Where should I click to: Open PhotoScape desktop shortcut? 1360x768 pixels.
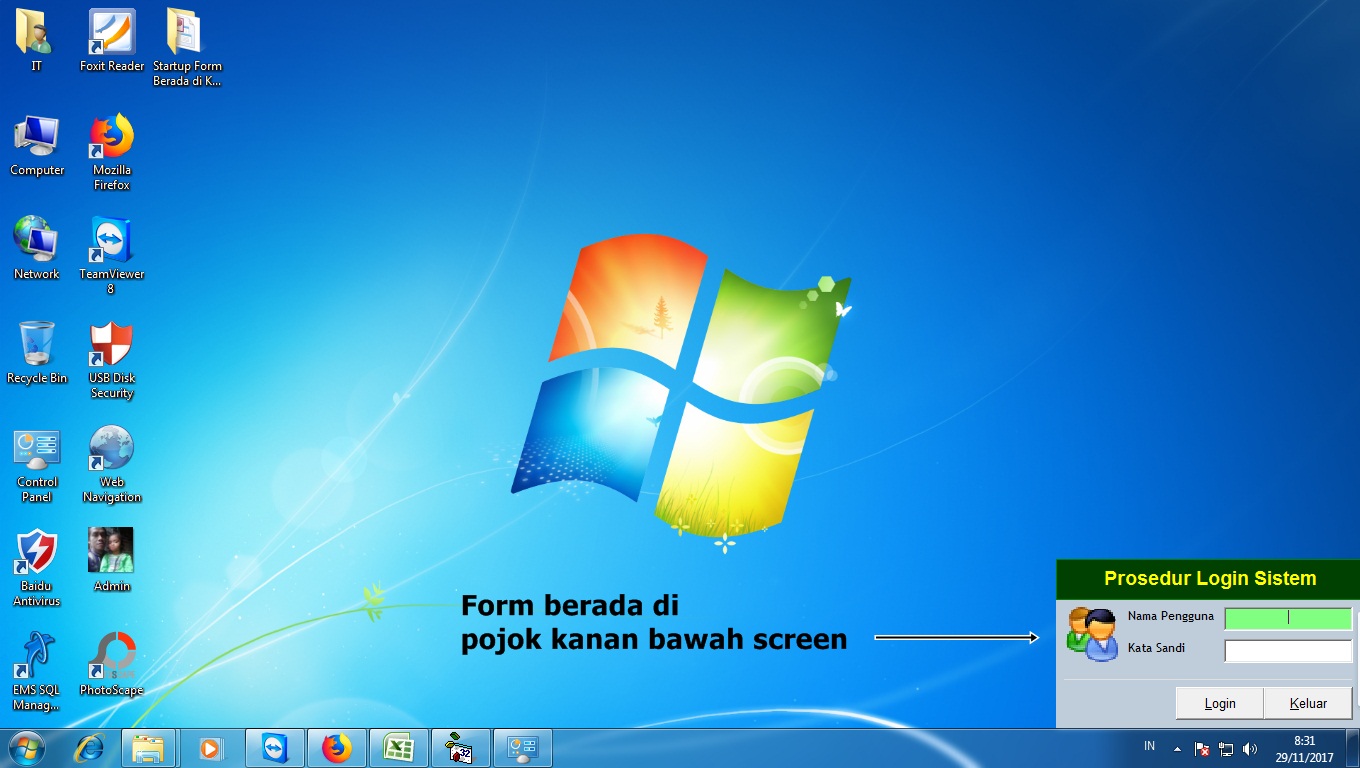[x=112, y=664]
